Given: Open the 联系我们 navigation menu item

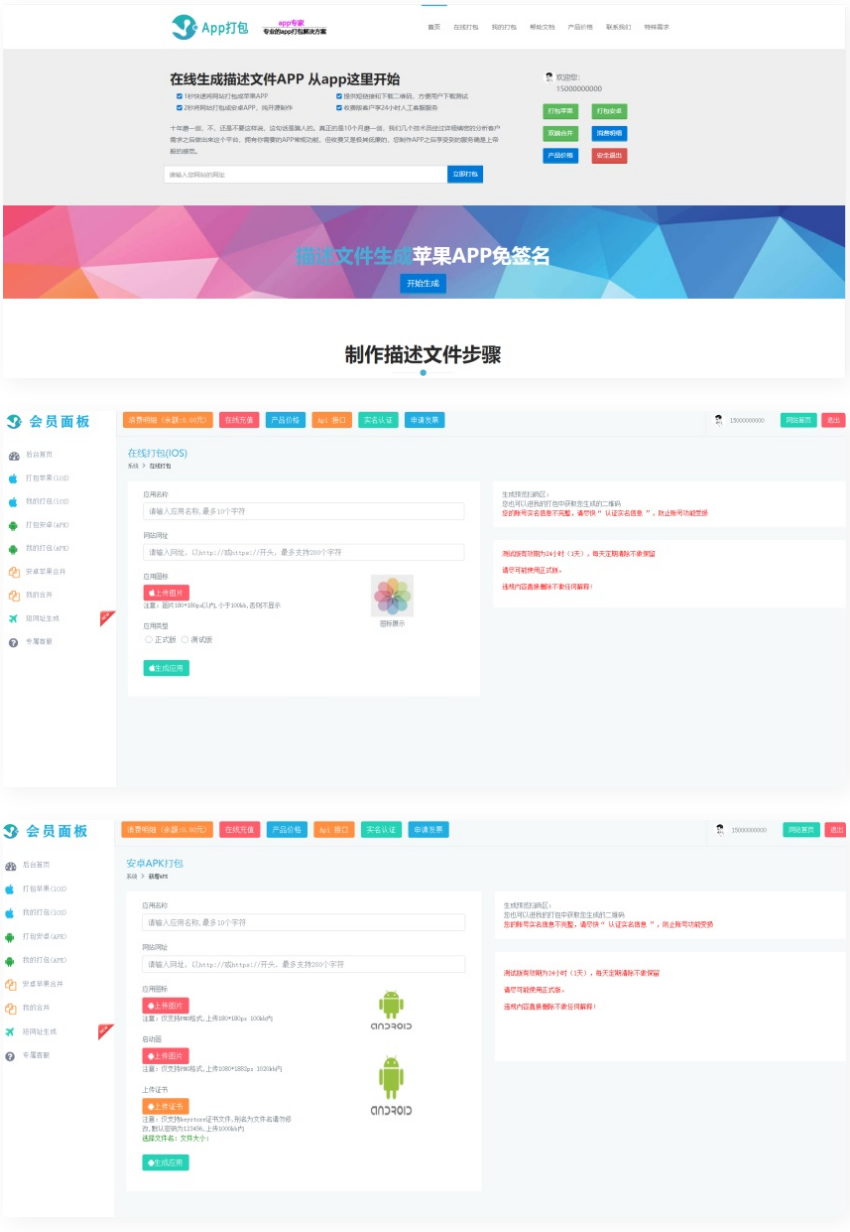Looking at the screenshot, I should pos(617,28).
